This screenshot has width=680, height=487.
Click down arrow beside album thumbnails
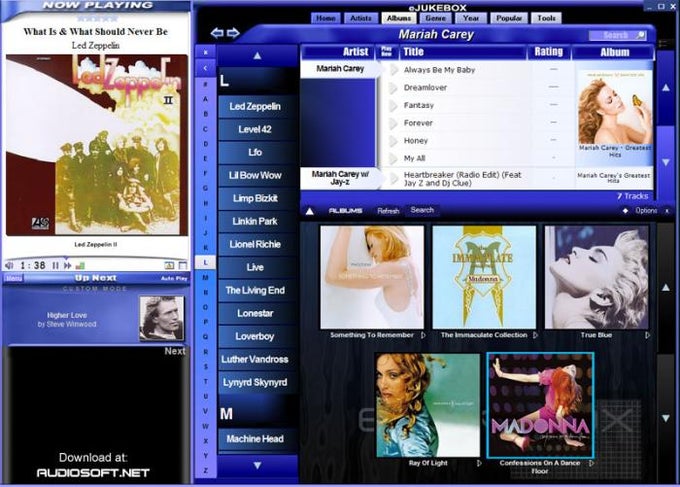coord(666,418)
